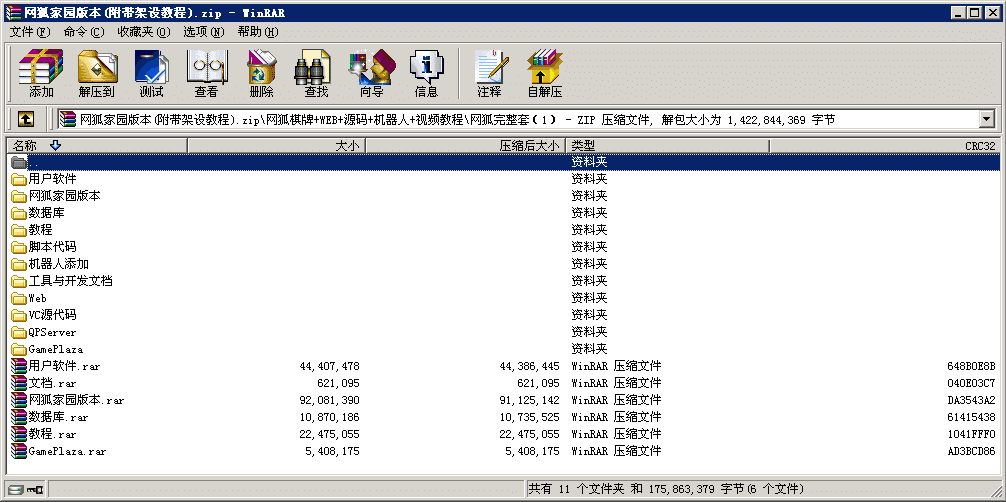Open the 帮助(H) menu
The height and width of the screenshot is (502, 1006).
point(258,31)
